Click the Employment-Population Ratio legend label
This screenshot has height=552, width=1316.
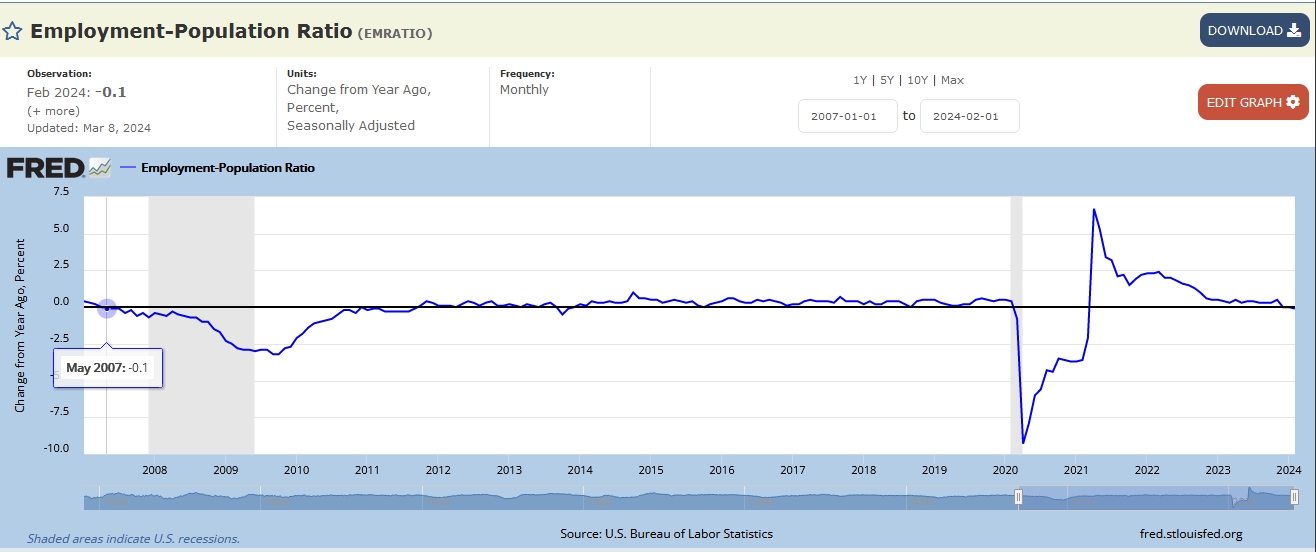pyautogui.click(x=228, y=168)
